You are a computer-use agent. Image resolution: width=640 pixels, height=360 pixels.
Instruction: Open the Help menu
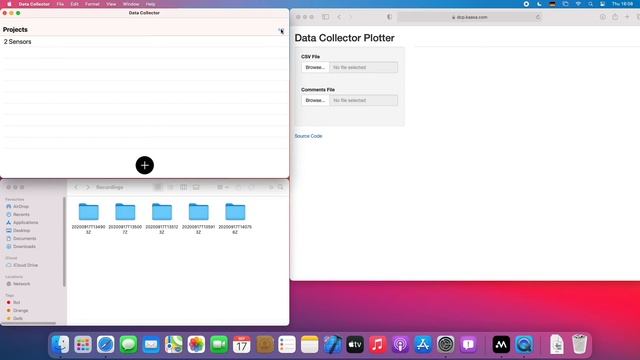[x=151, y=4]
